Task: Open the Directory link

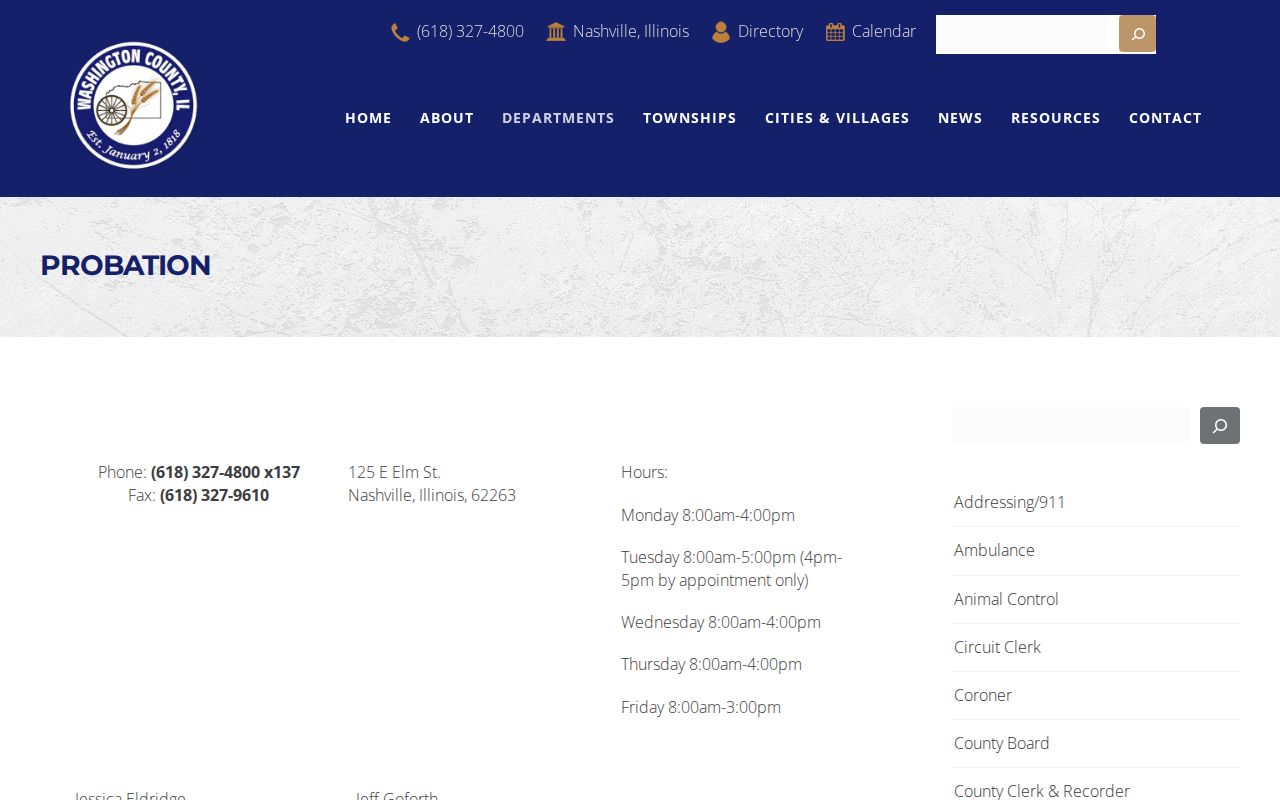Action: 770,31
